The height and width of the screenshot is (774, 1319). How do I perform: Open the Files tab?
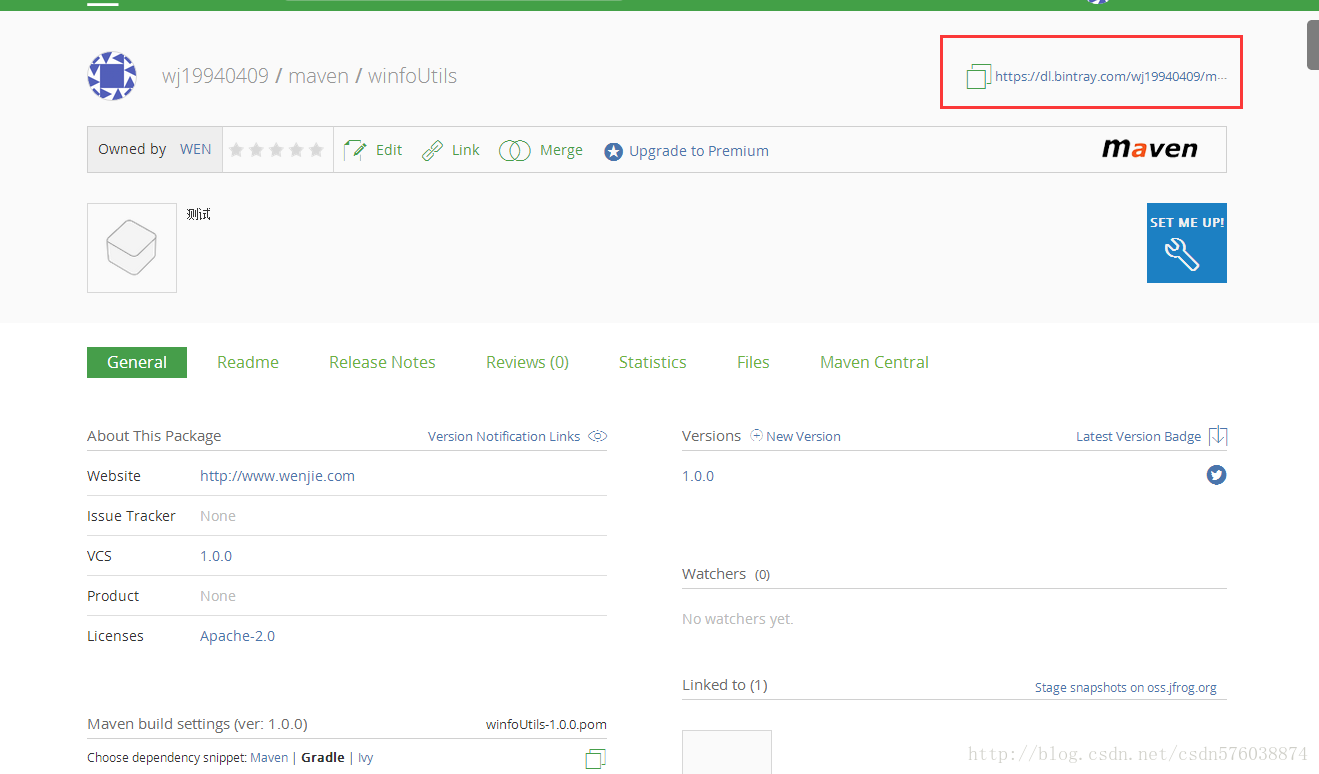point(753,362)
